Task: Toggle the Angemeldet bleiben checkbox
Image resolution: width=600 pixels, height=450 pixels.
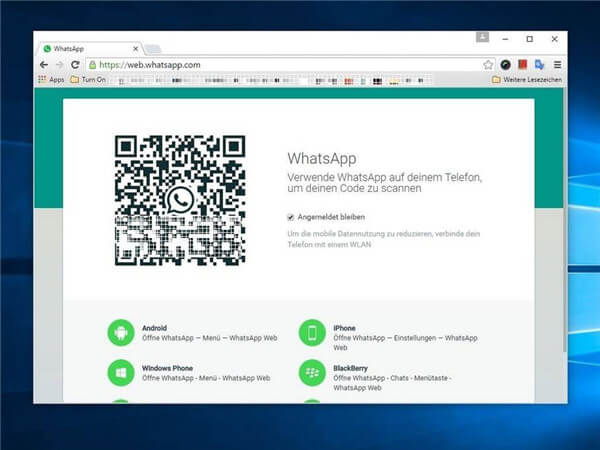Action: (x=291, y=217)
